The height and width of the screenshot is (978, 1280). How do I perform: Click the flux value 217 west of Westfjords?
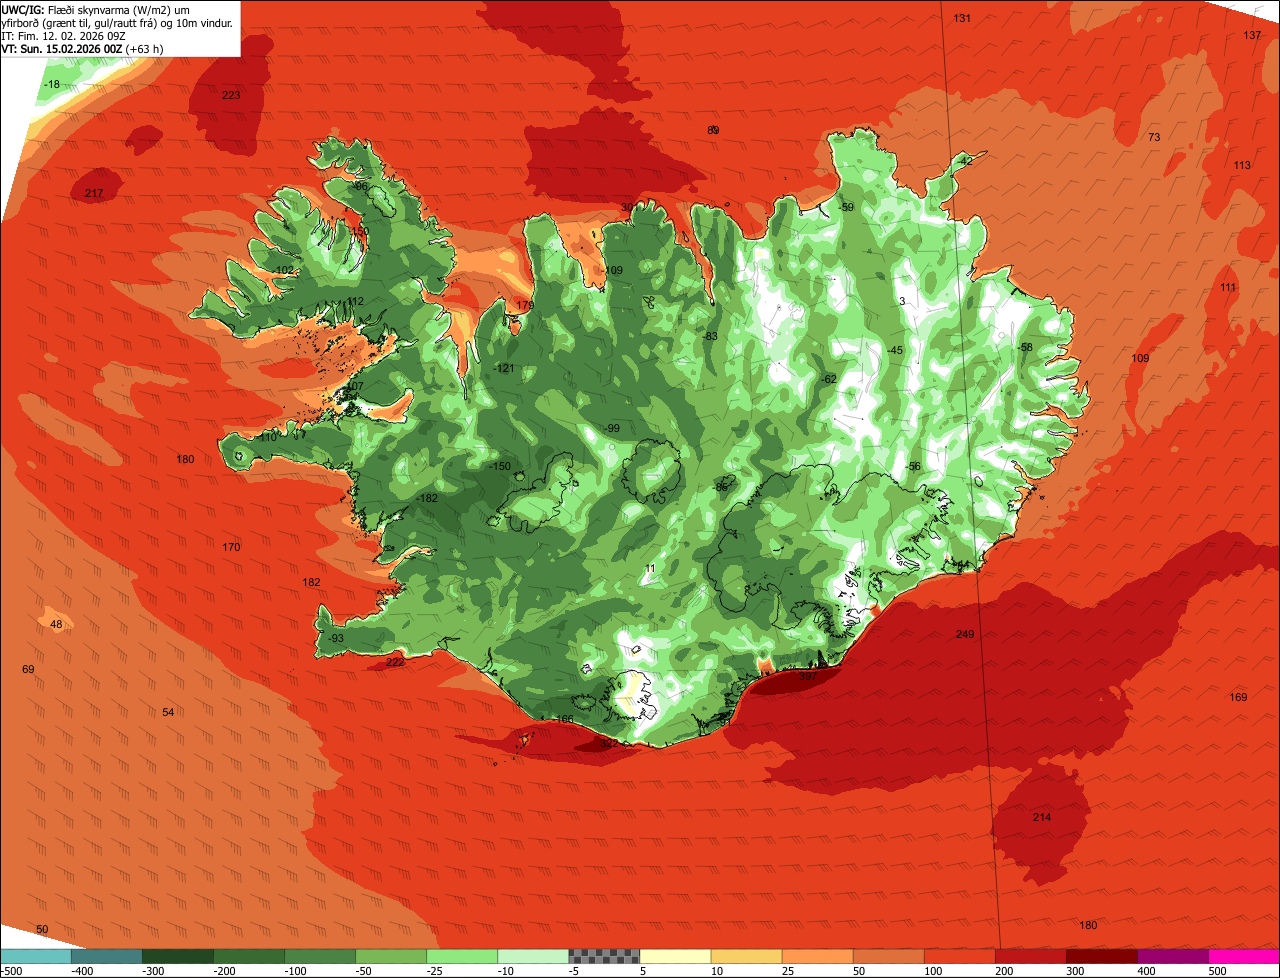(x=94, y=193)
